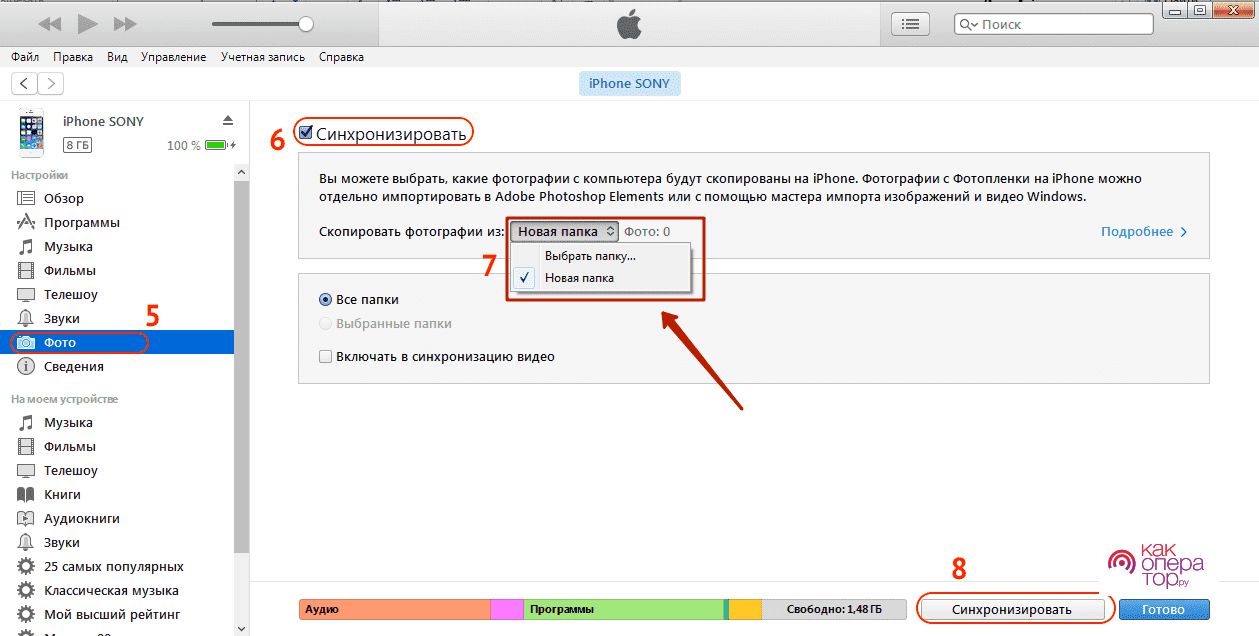Viewport: 1259px width, 636px height.
Task: Open the Новая папка source dropdown
Action: pyautogui.click(x=564, y=231)
